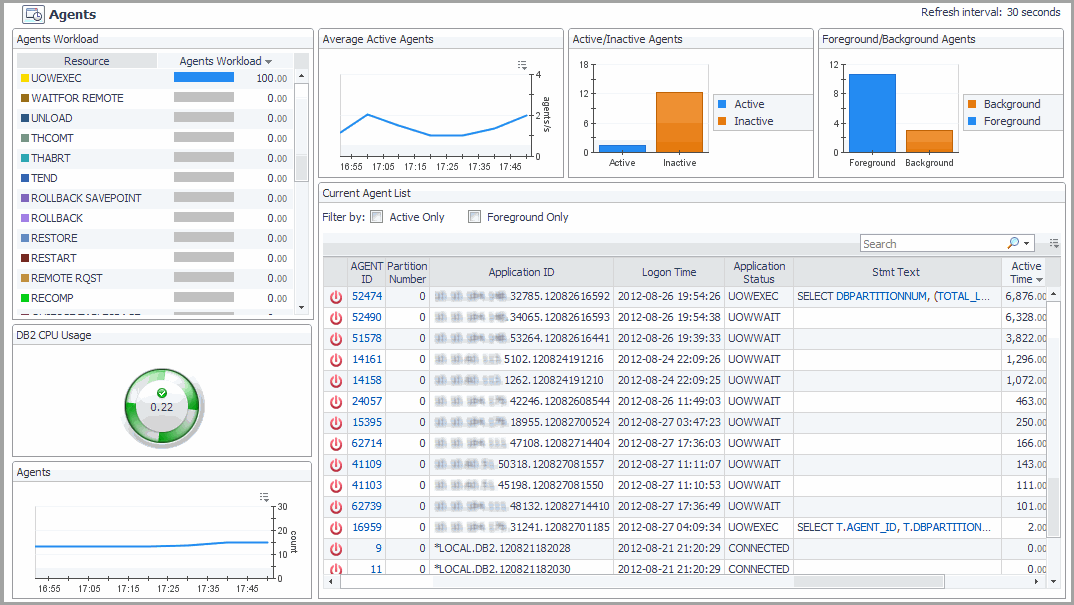Sort by the Active Time column
Screen dimensions: 1074x605
(1025, 273)
